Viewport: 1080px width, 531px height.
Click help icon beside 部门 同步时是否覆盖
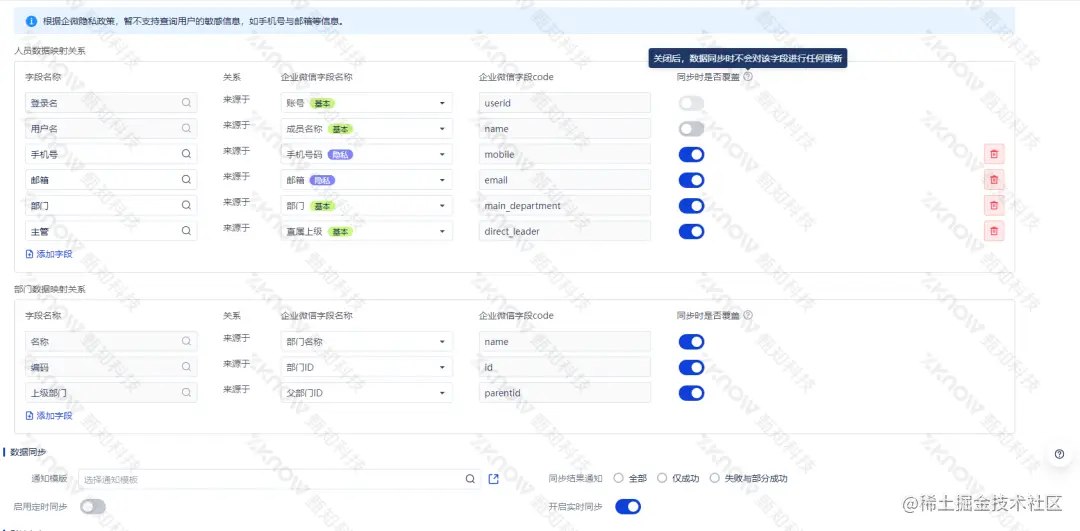748,315
